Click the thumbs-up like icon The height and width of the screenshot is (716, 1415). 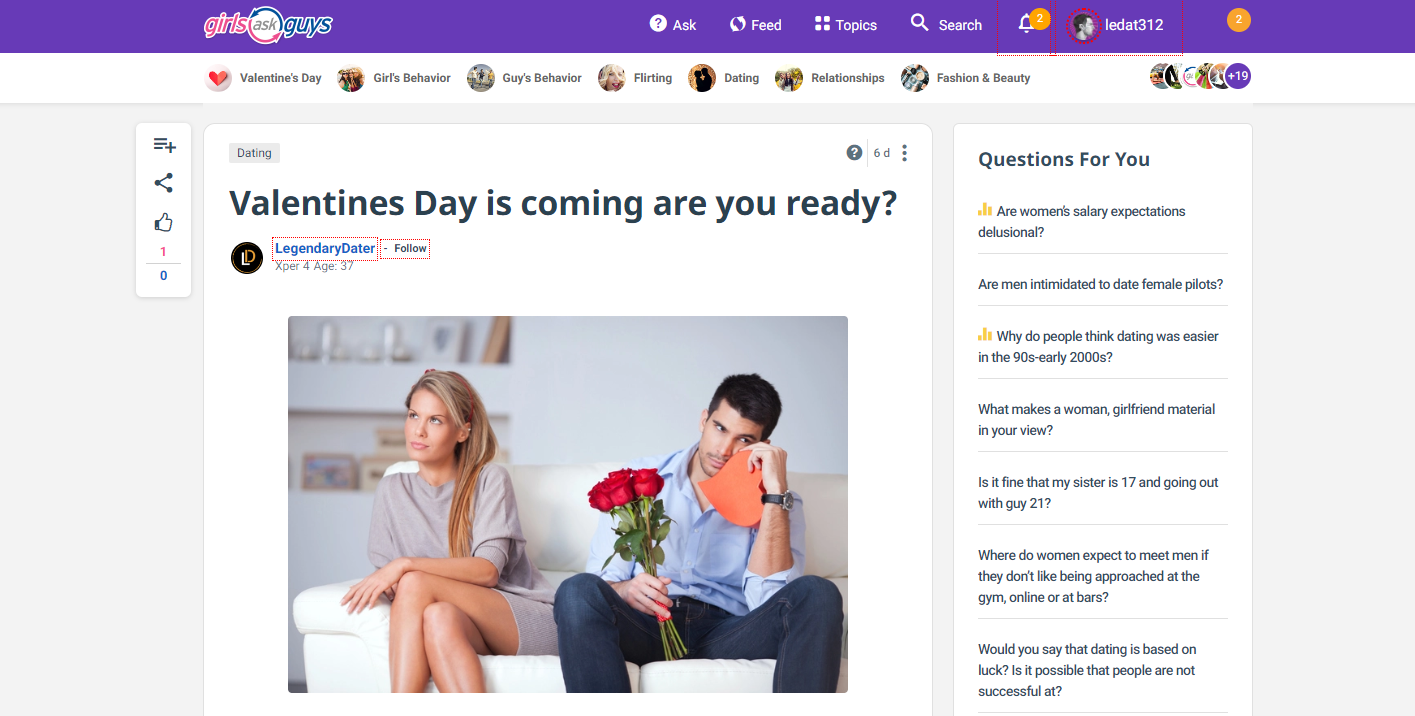[164, 222]
